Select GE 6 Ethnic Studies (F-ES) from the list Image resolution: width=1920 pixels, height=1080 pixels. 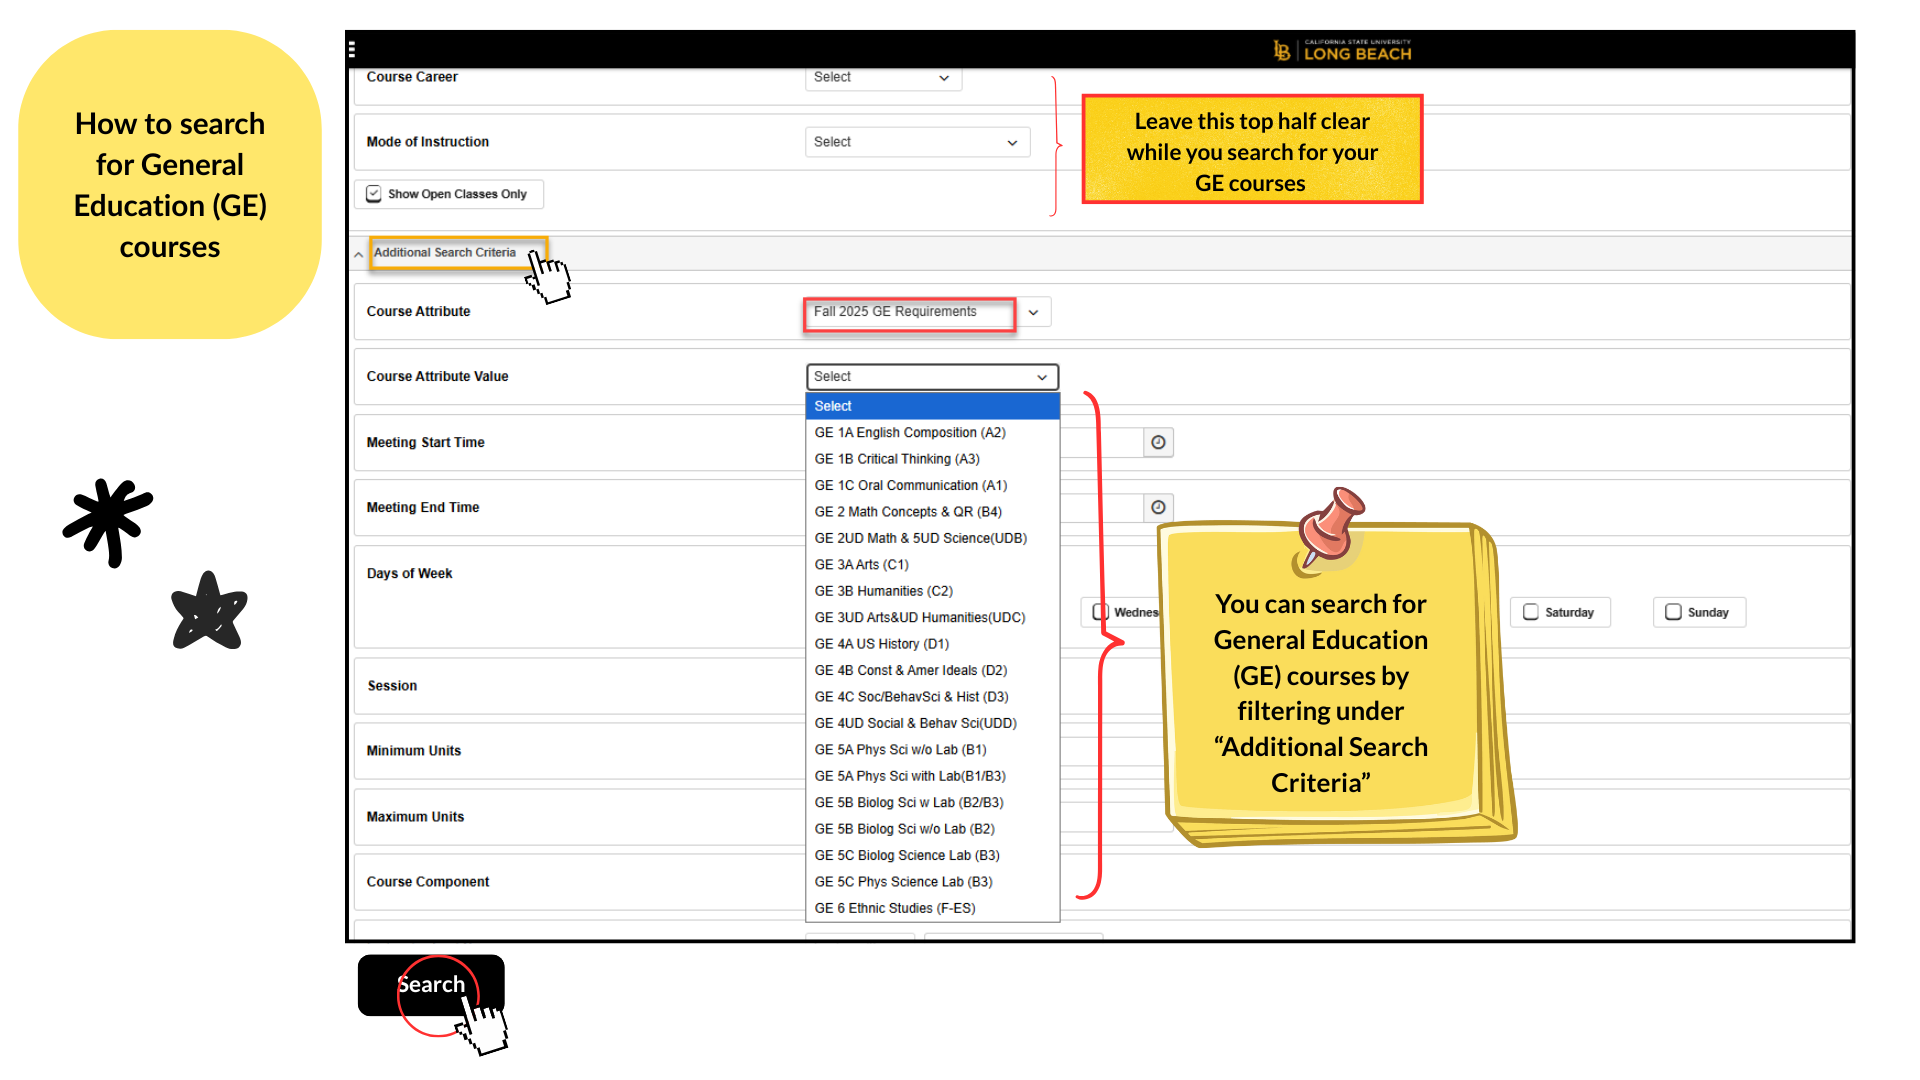coord(894,907)
